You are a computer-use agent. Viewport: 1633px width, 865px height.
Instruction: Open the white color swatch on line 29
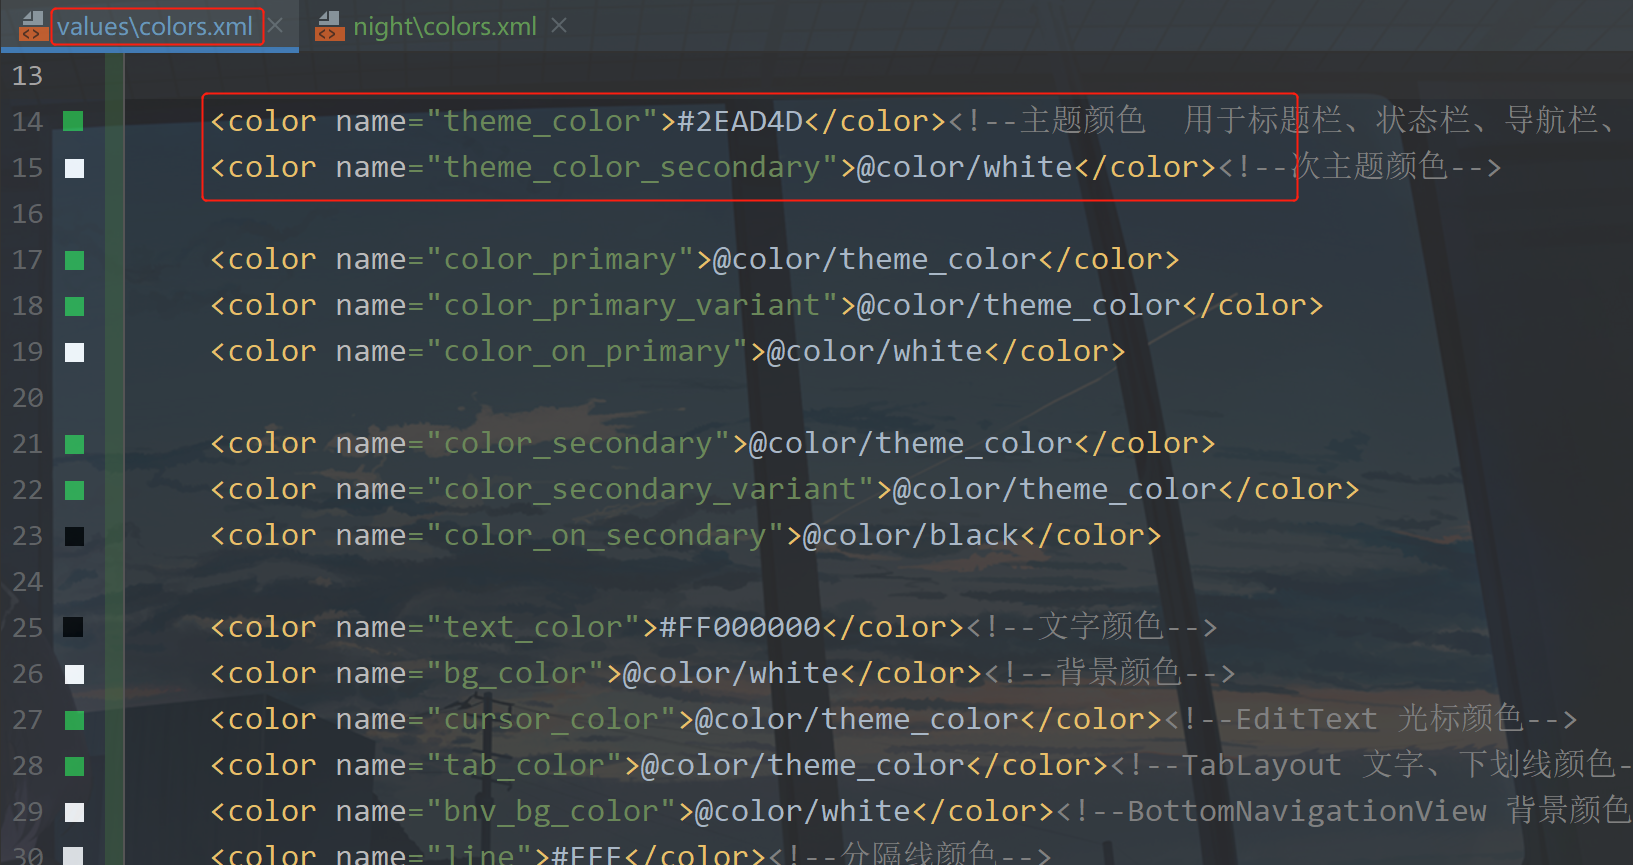coord(74,812)
